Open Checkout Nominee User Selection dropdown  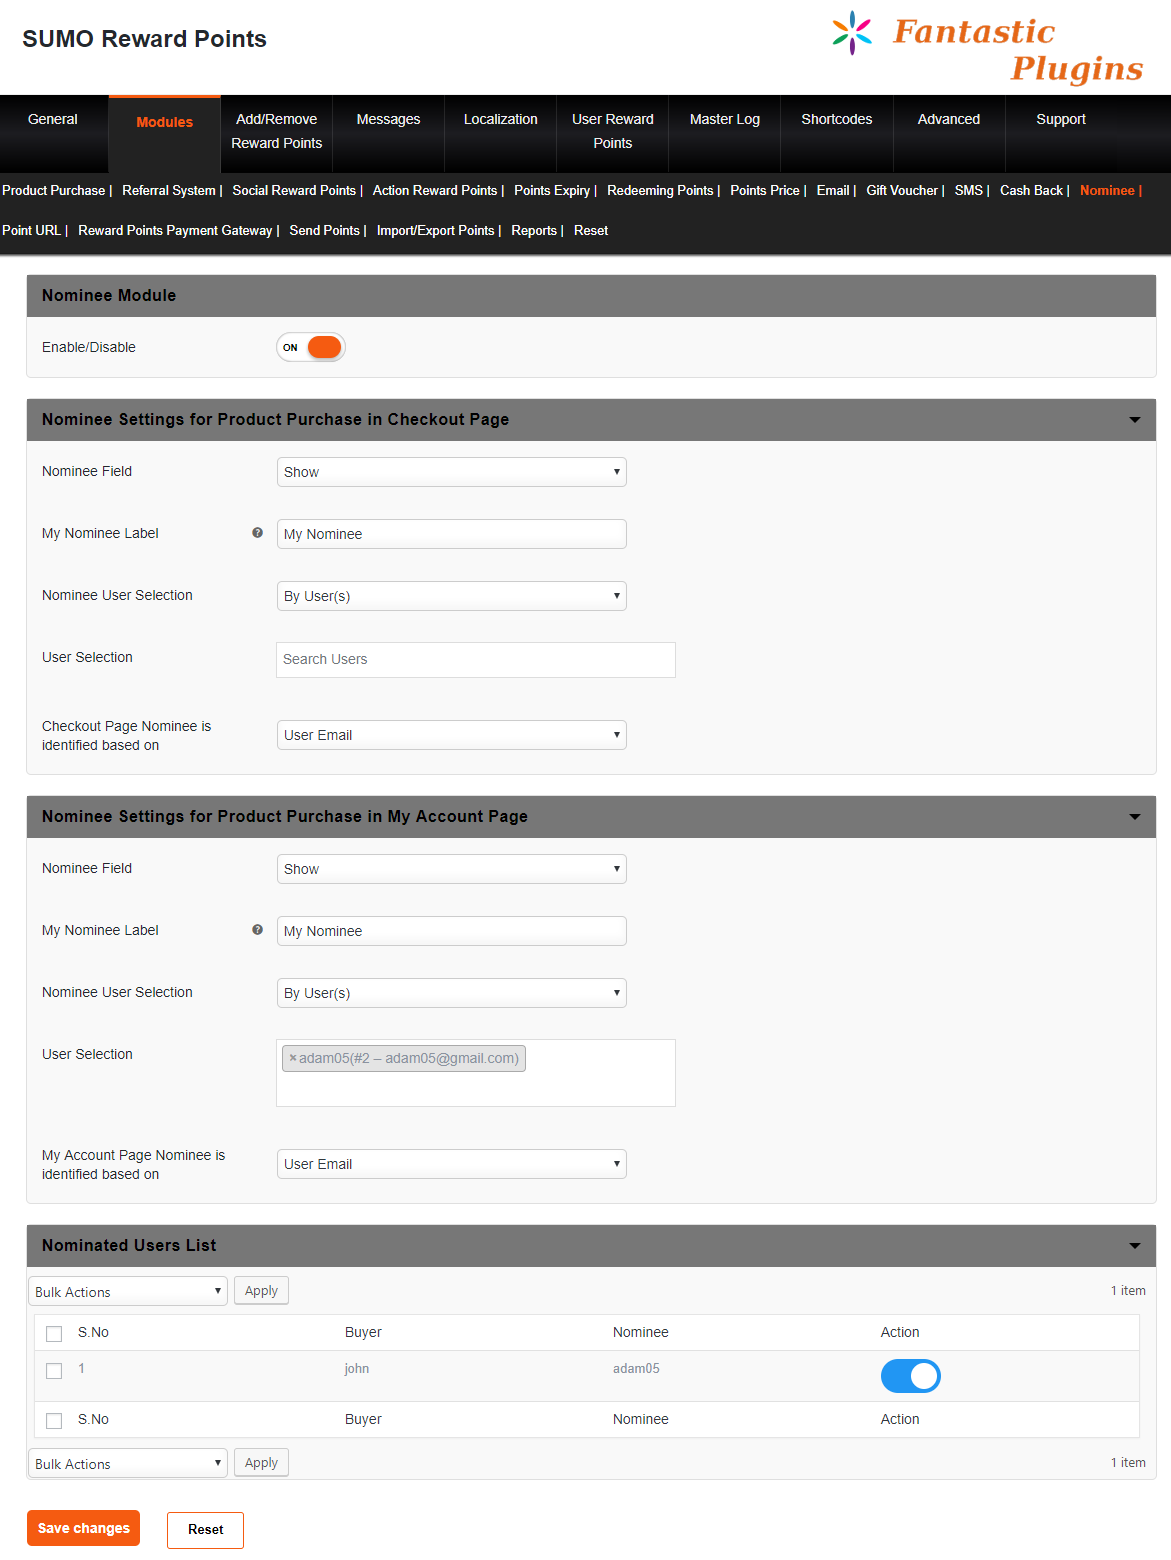point(452,596)
